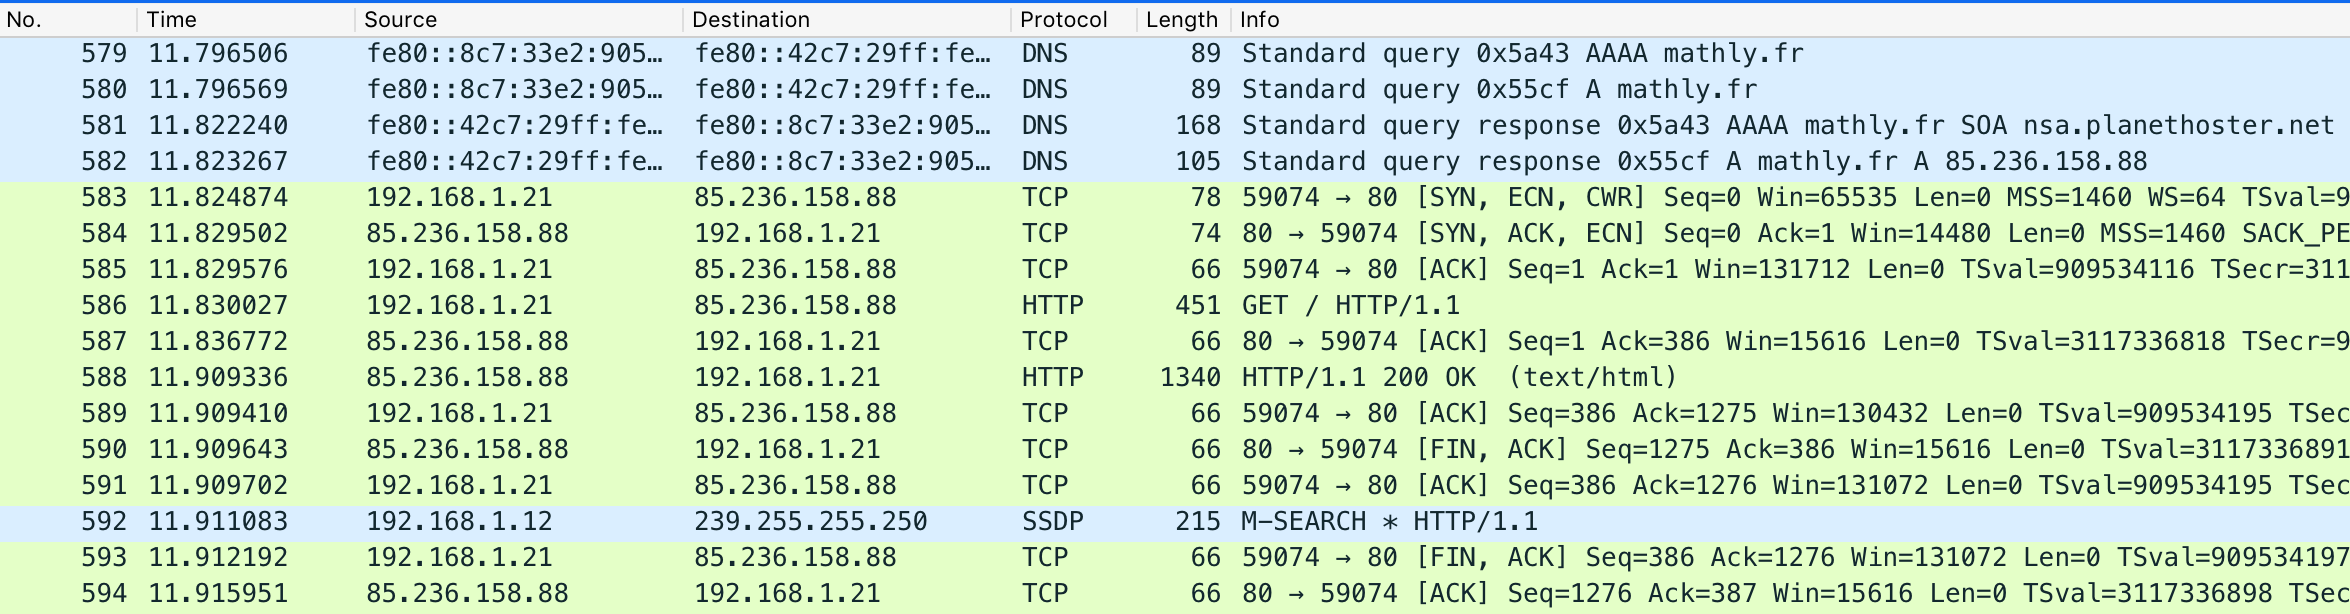Select packet 579 DNS AAAA query mathly.fr
Image resolution: width=2350 pixels, height=614 pixels.
[1175, 54]
